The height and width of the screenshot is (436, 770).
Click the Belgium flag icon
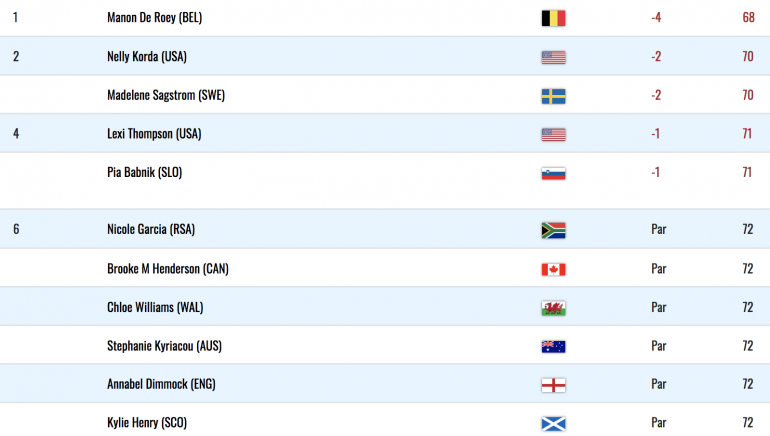[553, 18]
